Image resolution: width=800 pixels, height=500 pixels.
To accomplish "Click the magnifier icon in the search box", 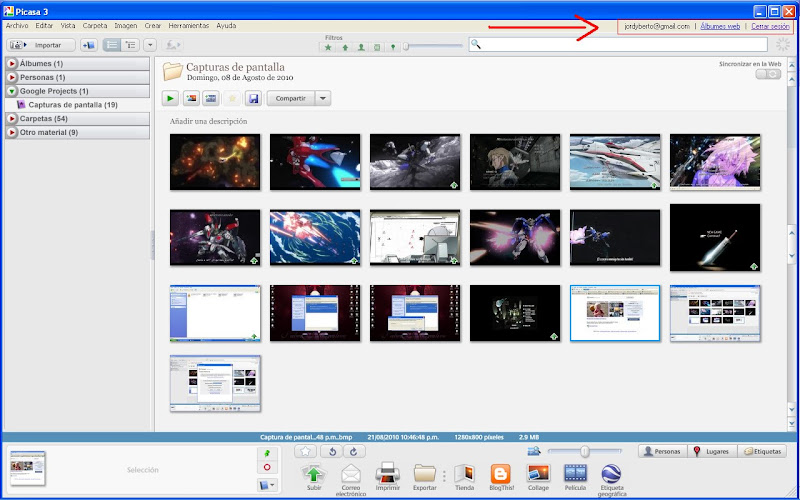I will [476, 45].
